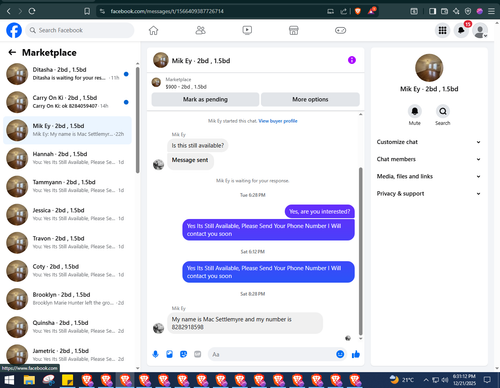
Task: Toggle the browser sidebar panel icon
Action: [x=432, y=11]
